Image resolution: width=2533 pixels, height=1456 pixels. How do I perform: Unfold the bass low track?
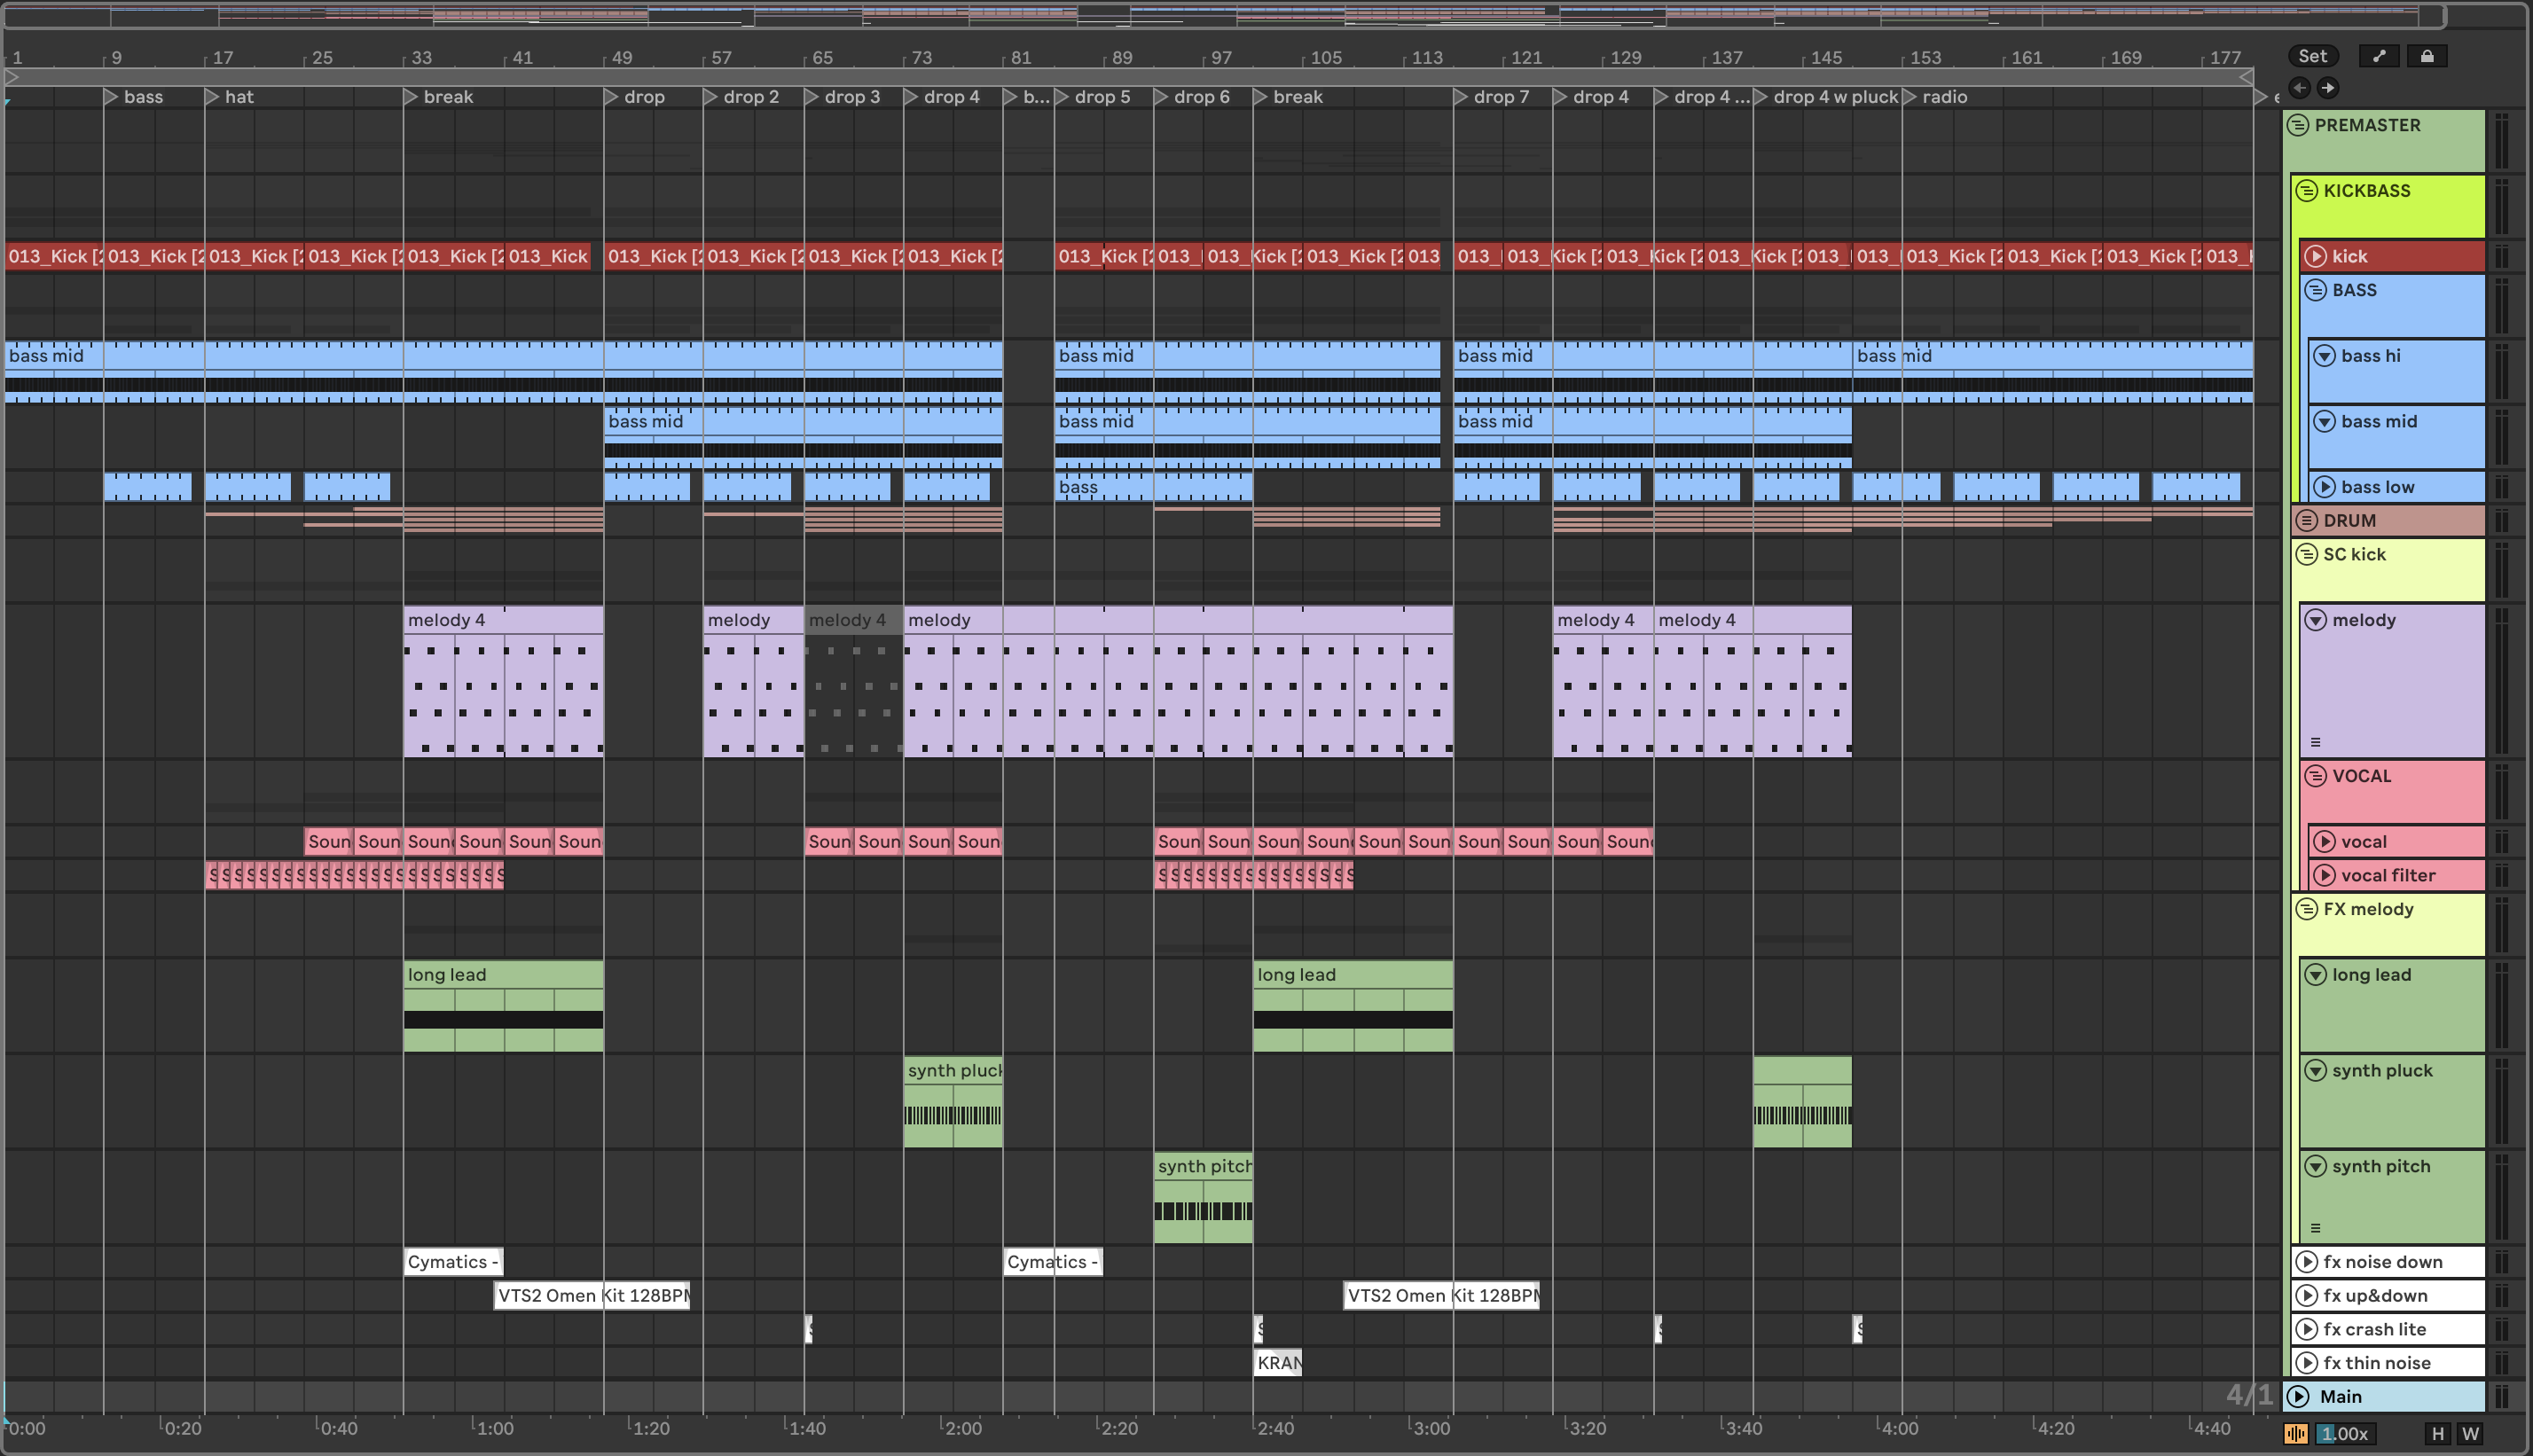[2325, 487]
